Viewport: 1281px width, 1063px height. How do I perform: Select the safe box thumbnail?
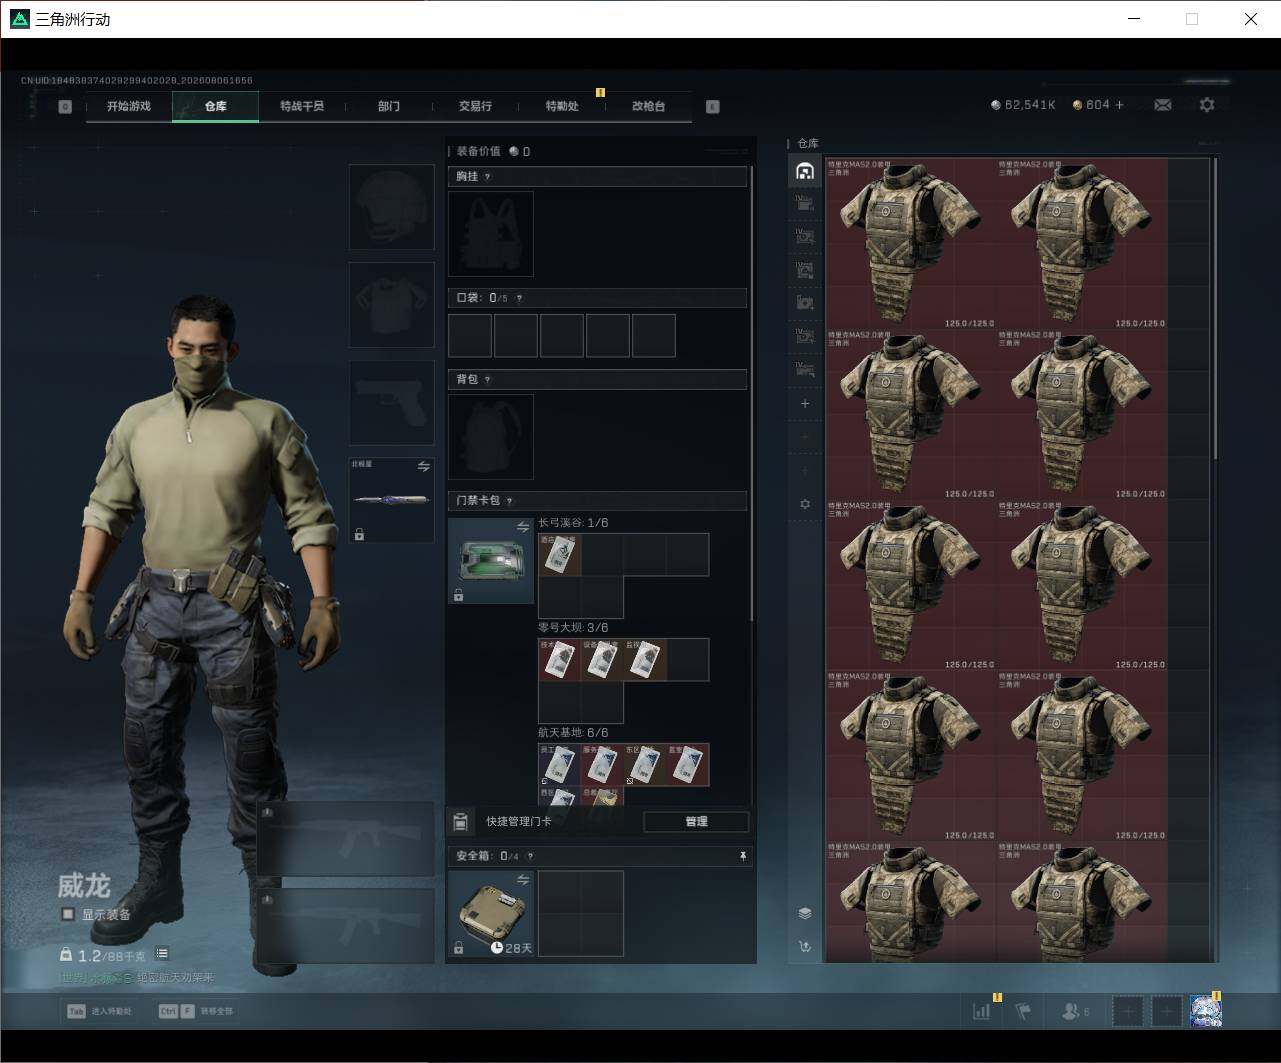pos(491,914)
